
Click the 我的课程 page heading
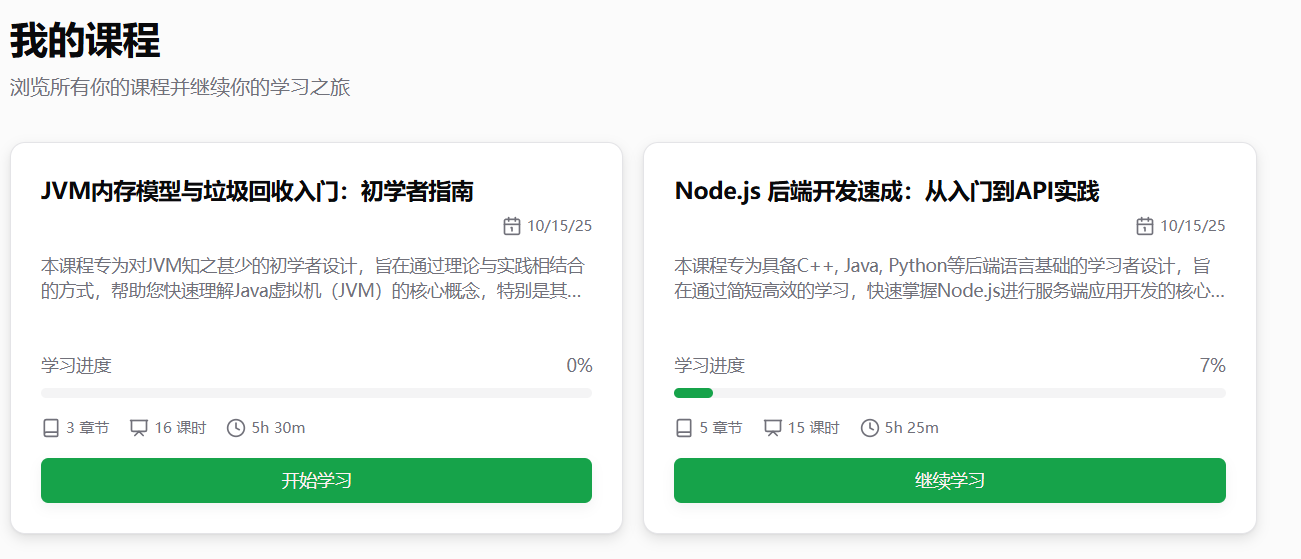(x=85, y=42)
